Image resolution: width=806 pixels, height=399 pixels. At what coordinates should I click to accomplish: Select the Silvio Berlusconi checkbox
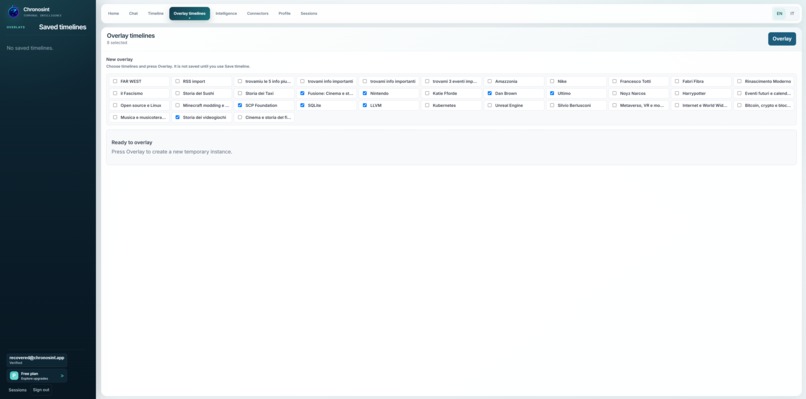tap(552, 105)
